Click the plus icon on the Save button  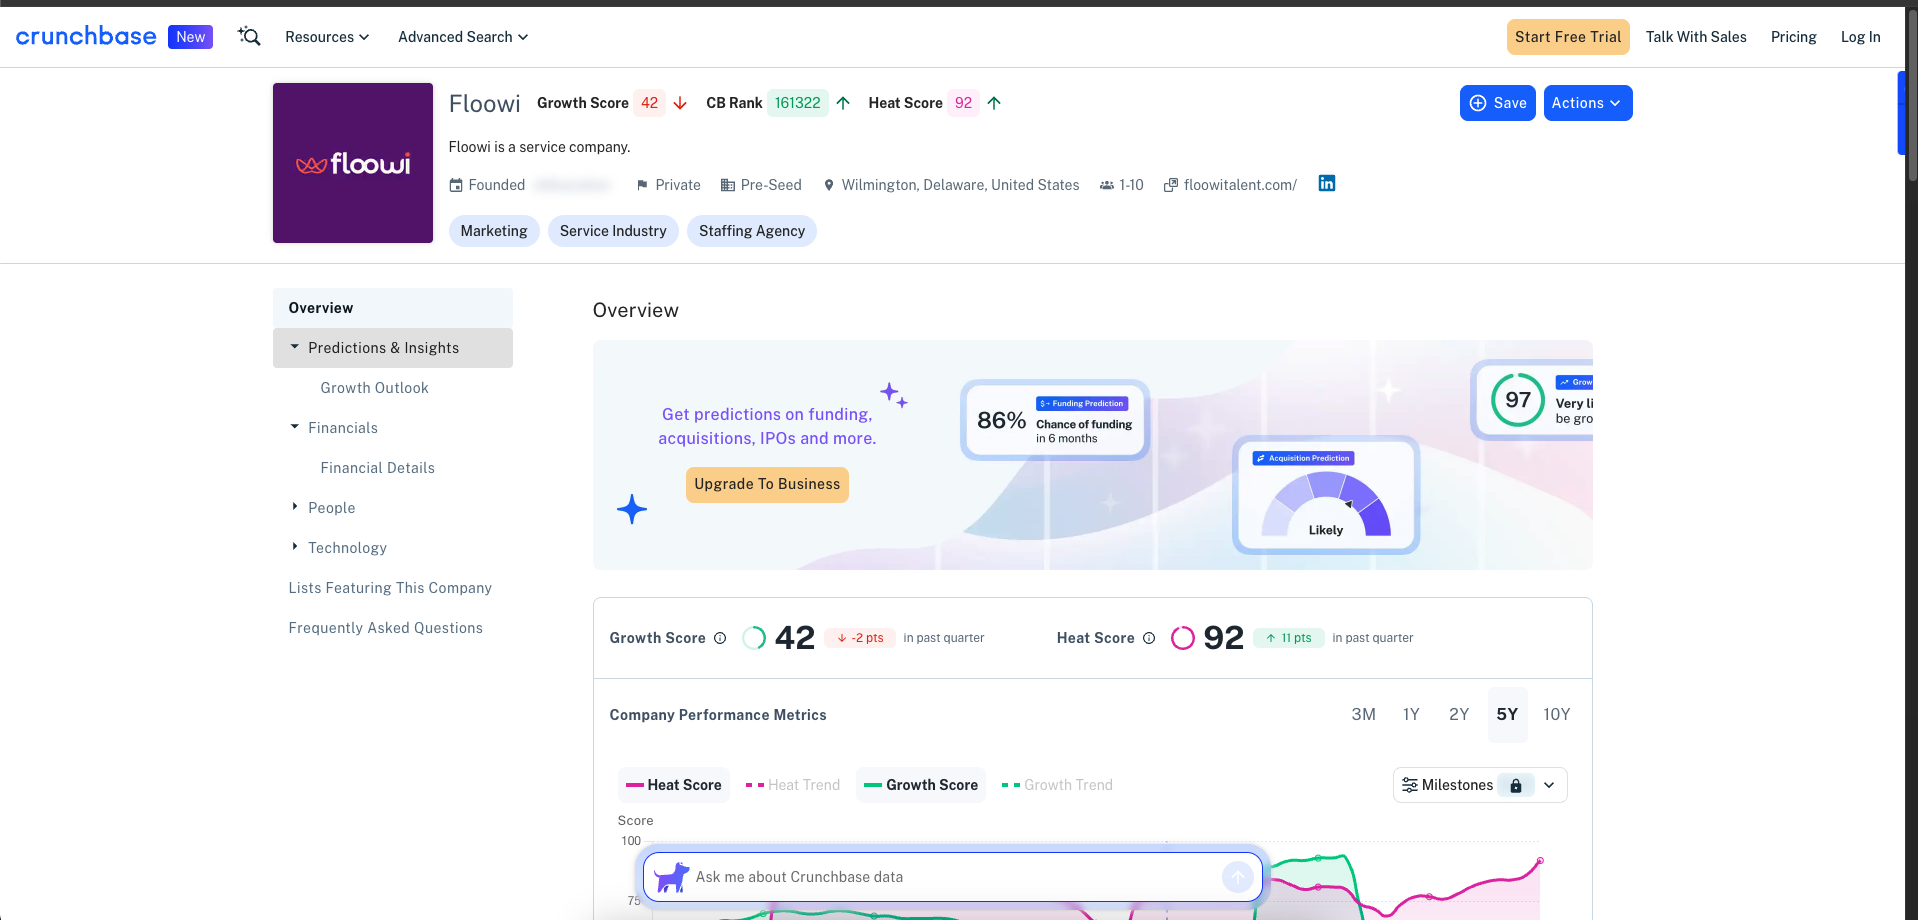click(x=1478, y=103)
